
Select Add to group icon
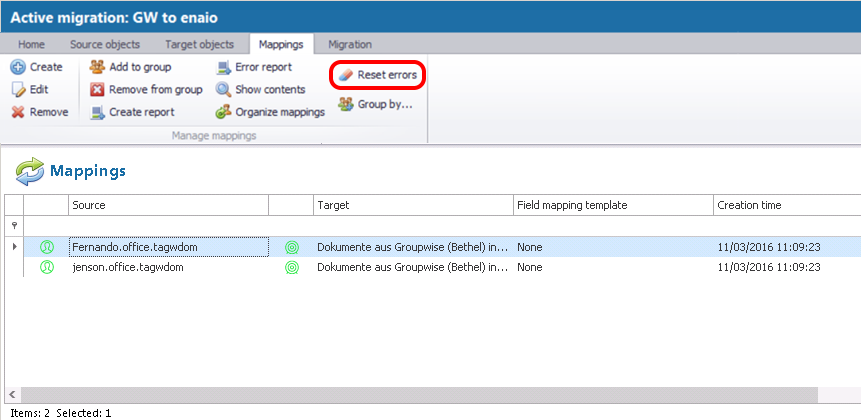pyautogui.click(x=97, y=67)
